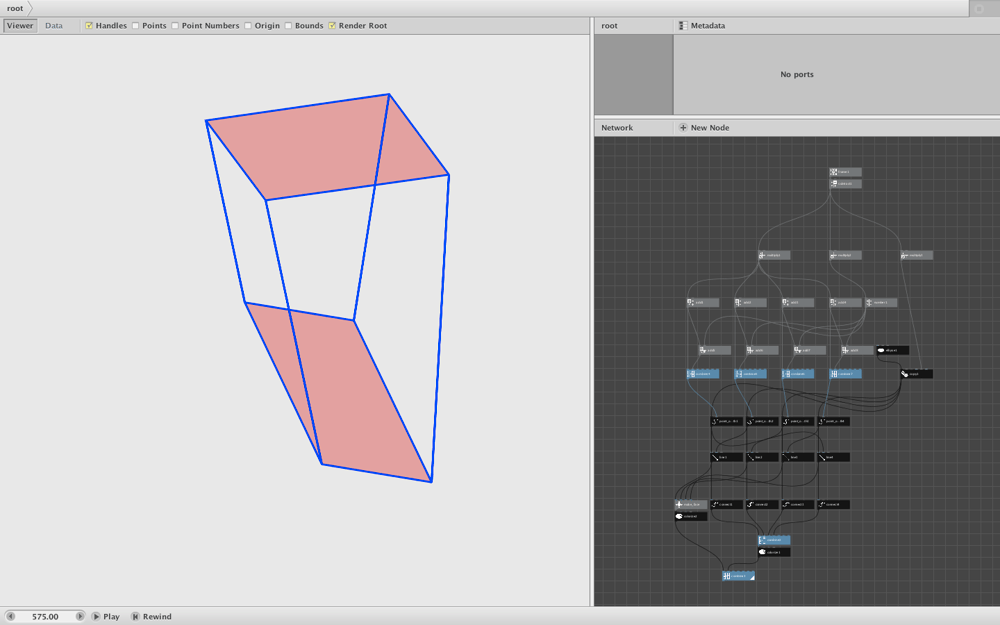Select the point-on-path node above line4
This screenshot has width=1000, height=625.
(x=834, y=422)
